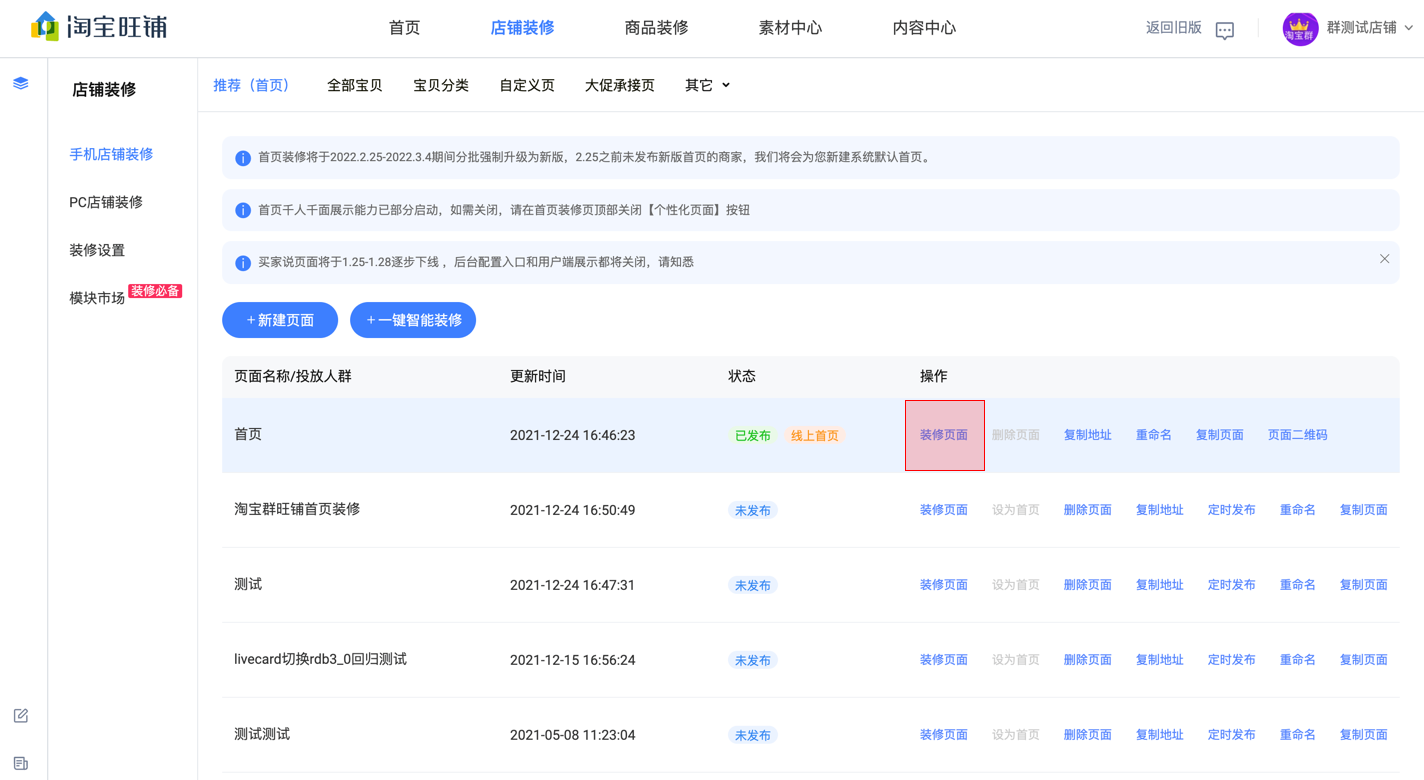This screenshot has width=1424, height=780.
Task: Click 装修页面 for 淘宝群旺铺首页装修 row
Action: pyautogui.click(x=944, y=510)
